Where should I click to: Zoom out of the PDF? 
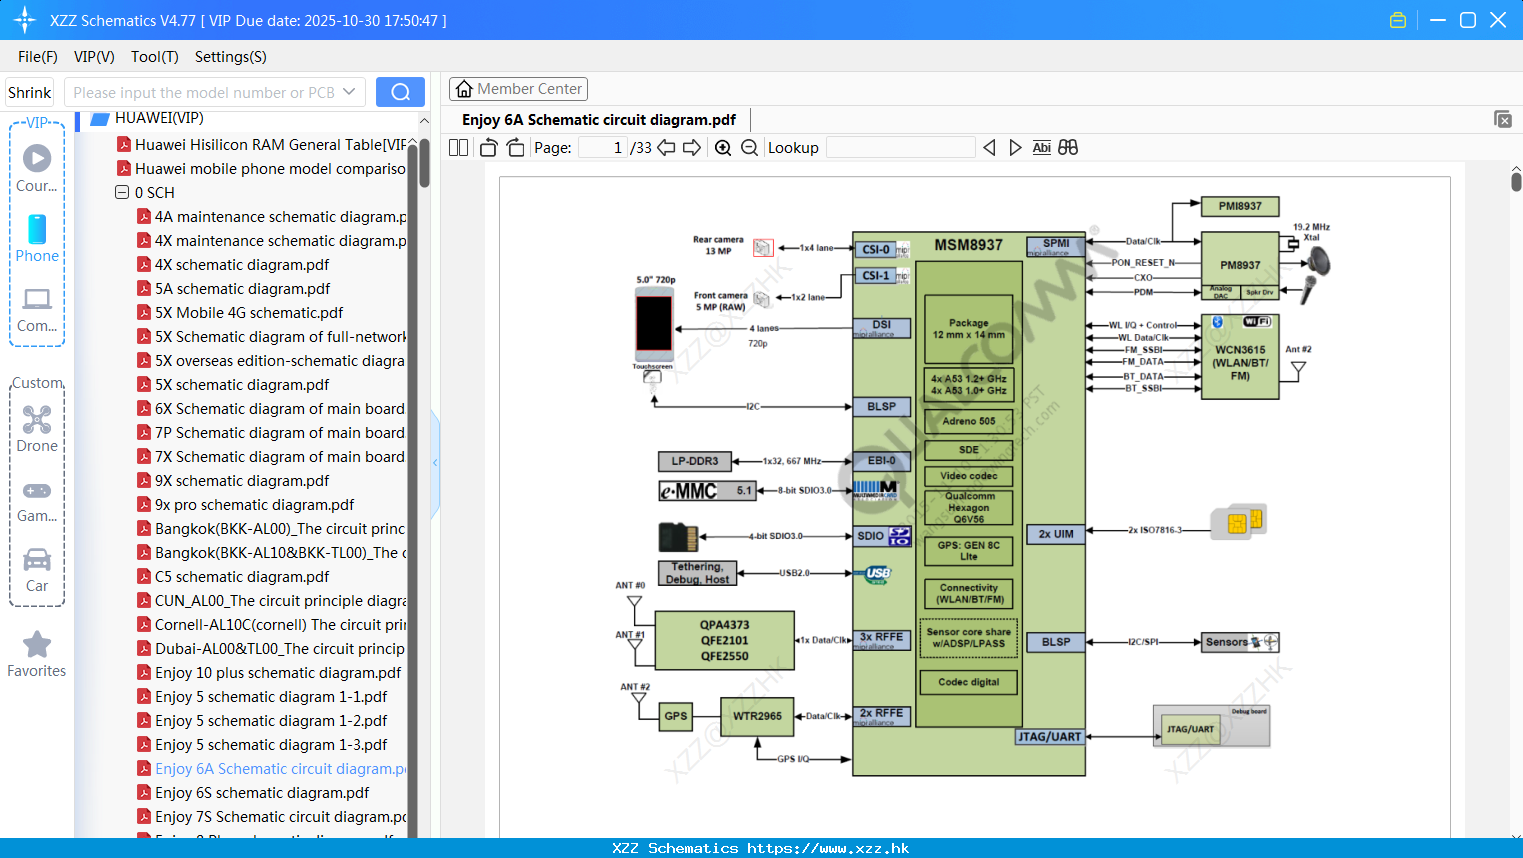(x=749, y=148)
